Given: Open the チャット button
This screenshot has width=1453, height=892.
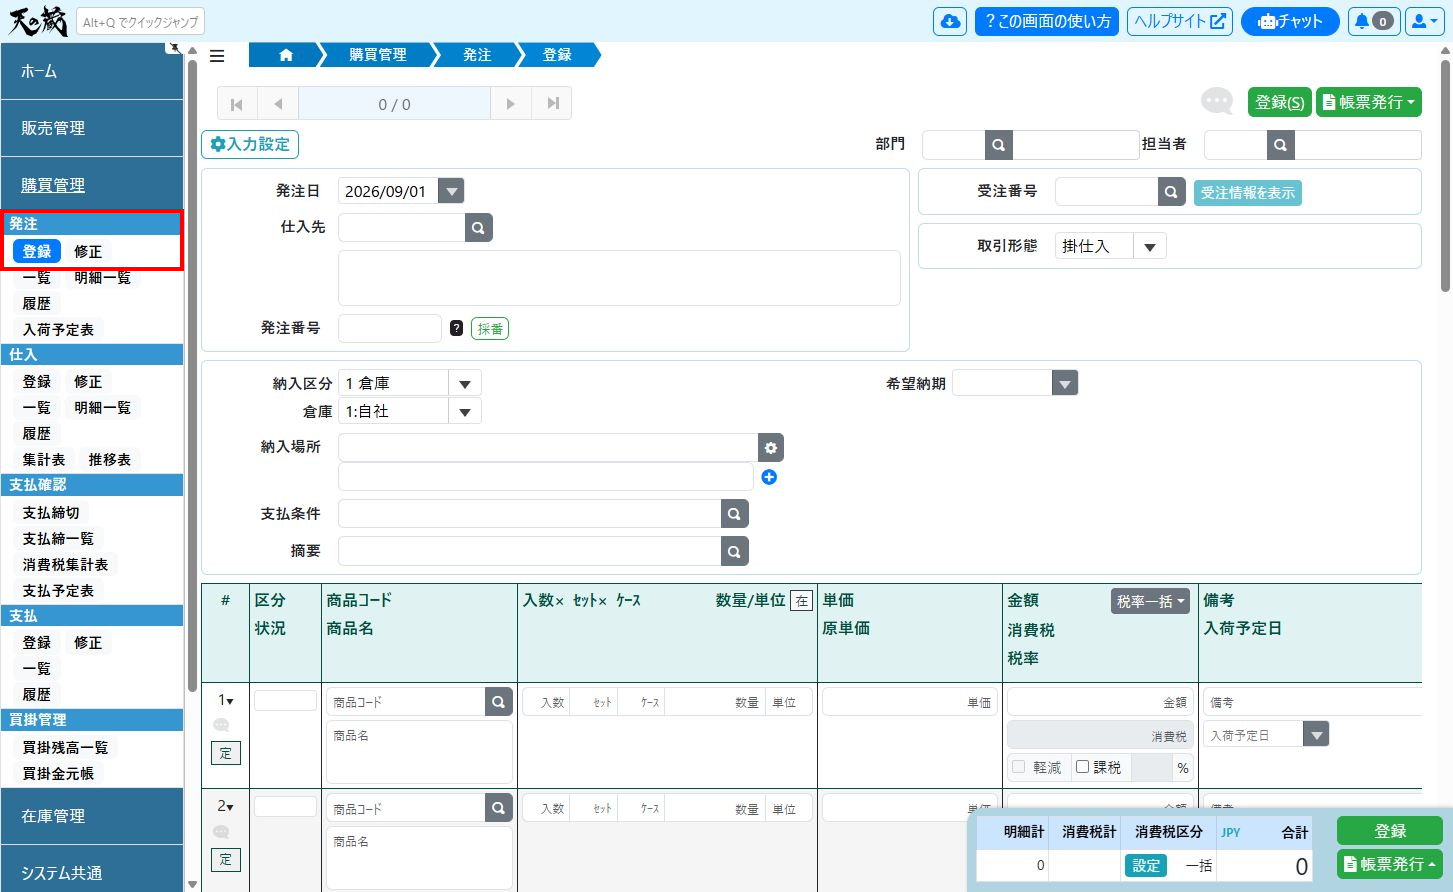Looking at the screenshot, I should (1290, 21).
